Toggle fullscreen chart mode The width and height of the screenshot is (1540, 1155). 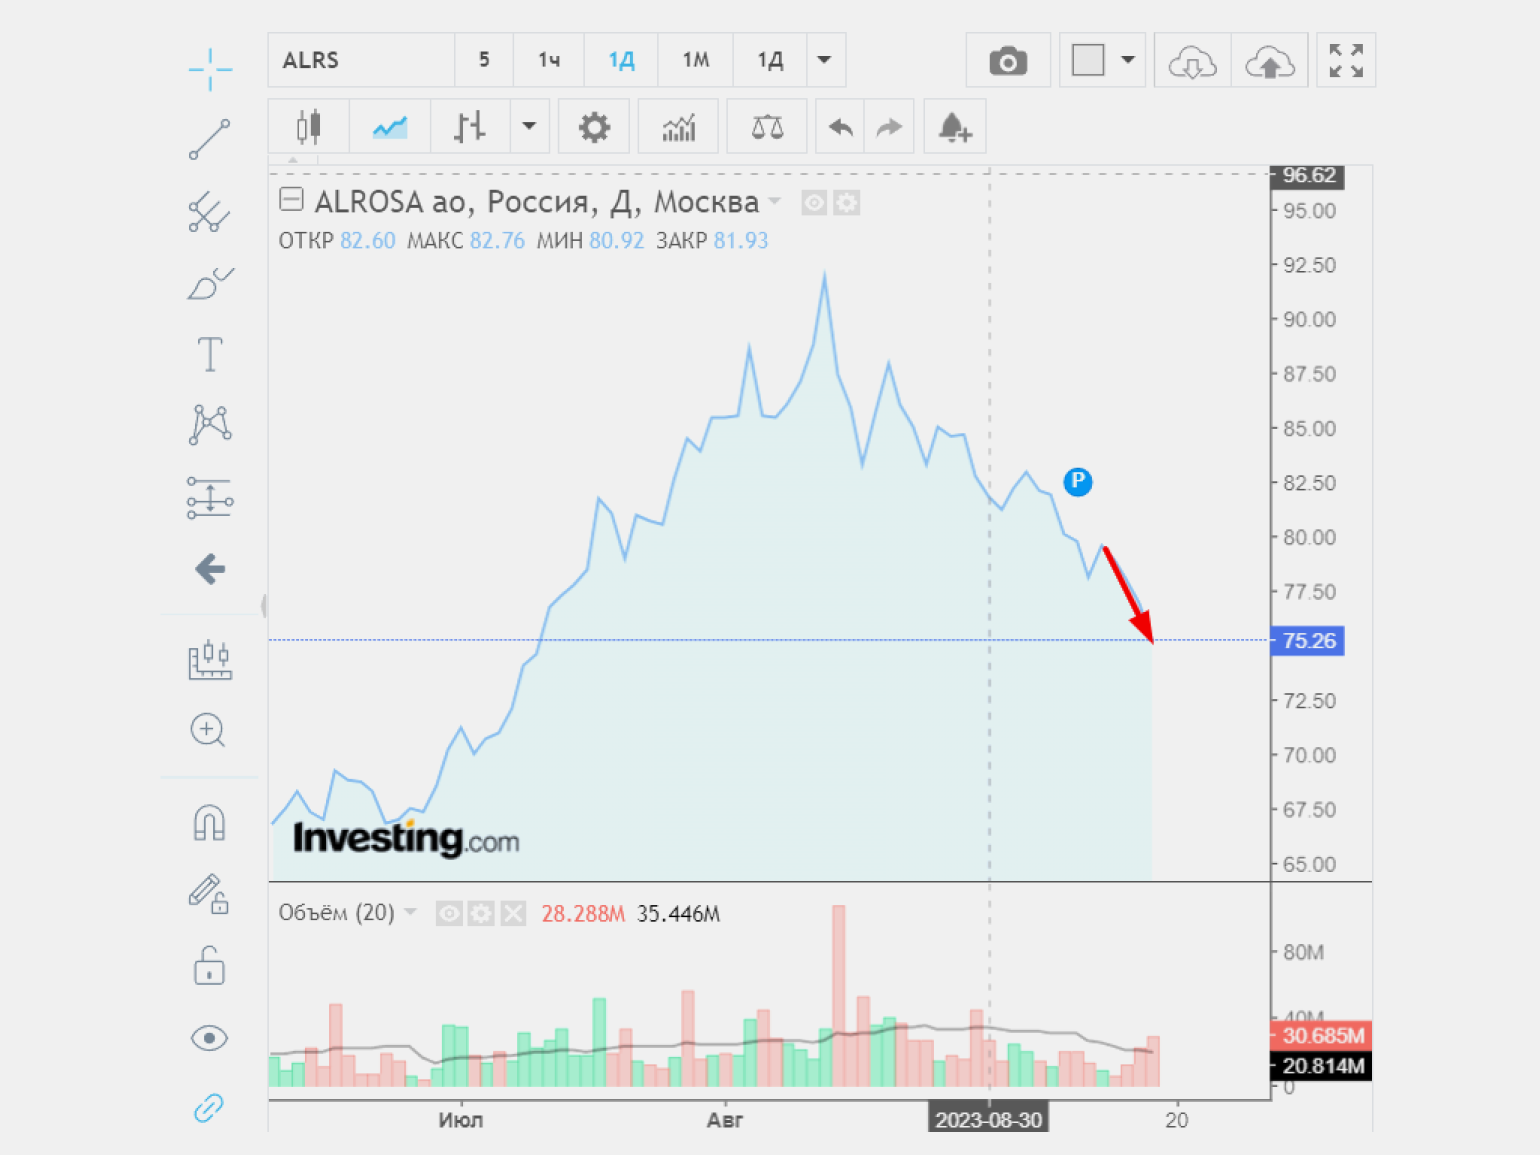pyautogui.click(x=1346, y=61)
